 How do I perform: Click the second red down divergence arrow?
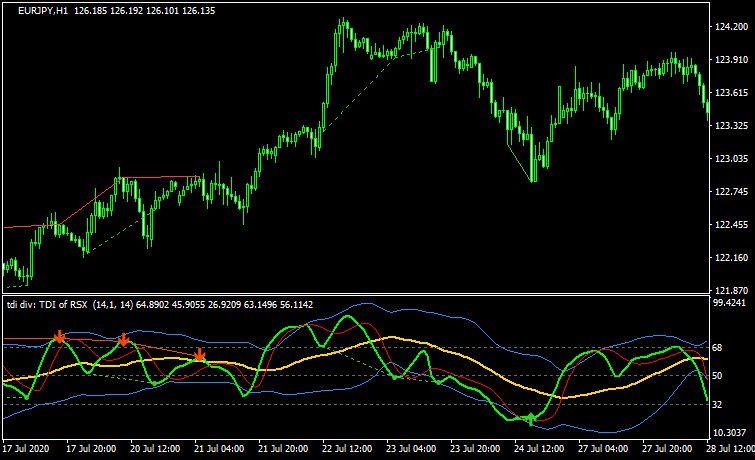coord(124,341)
